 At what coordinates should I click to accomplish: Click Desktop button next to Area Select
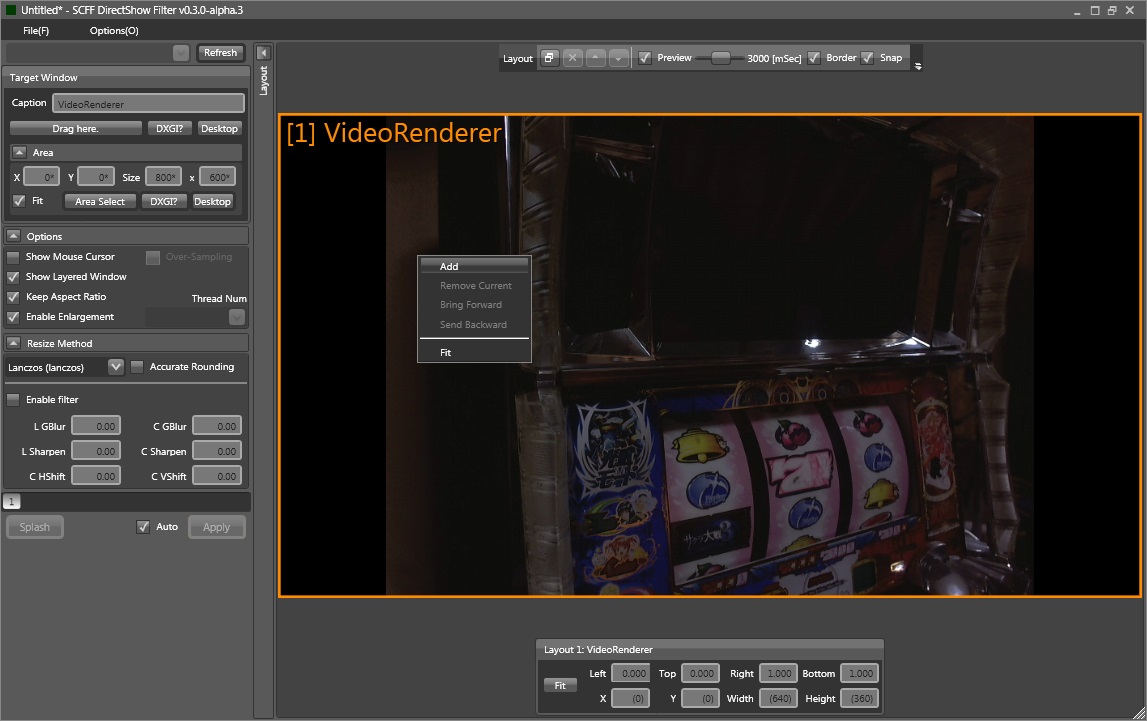pyautogui.click(x=212, y=202)
